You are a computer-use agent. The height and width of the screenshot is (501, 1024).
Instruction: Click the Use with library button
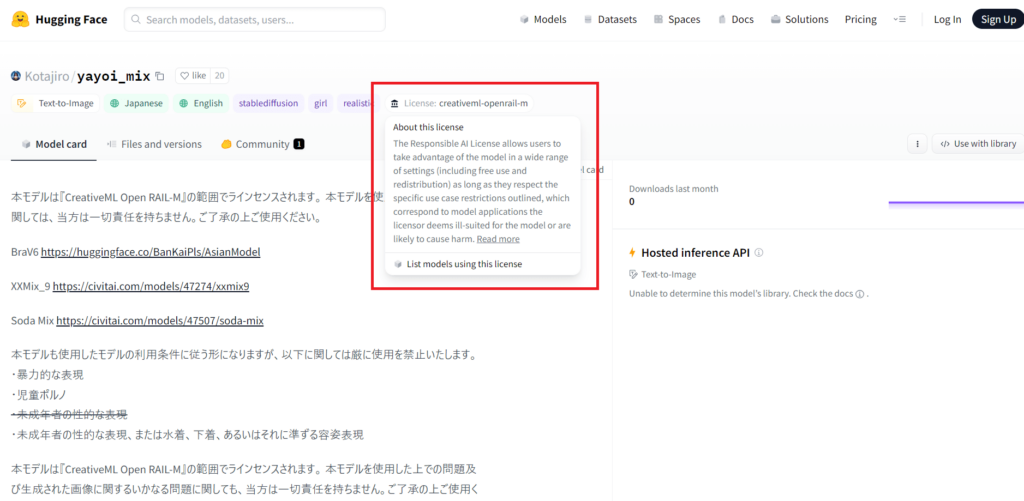click(978, 144)
